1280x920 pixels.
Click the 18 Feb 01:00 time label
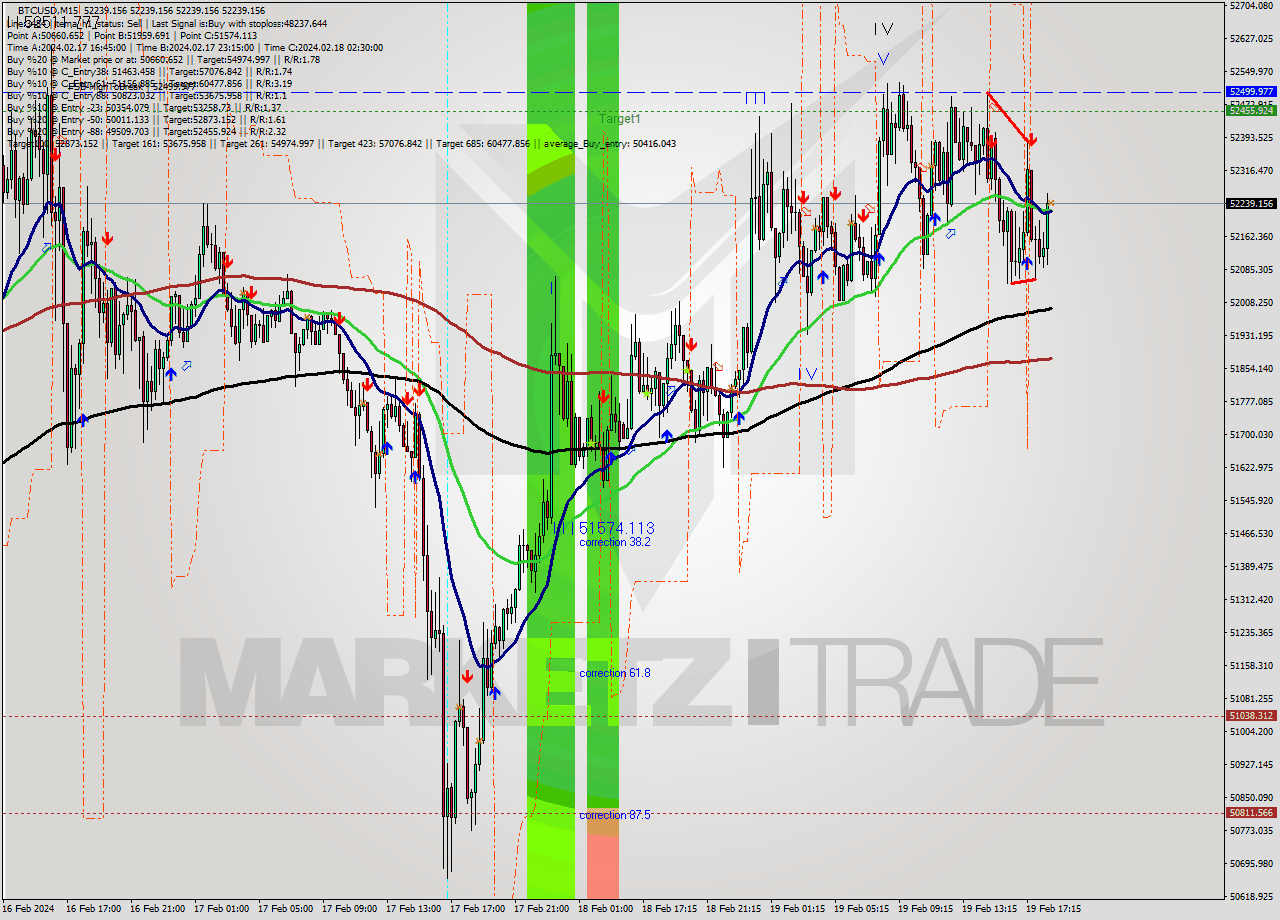(x=604, y=909)
